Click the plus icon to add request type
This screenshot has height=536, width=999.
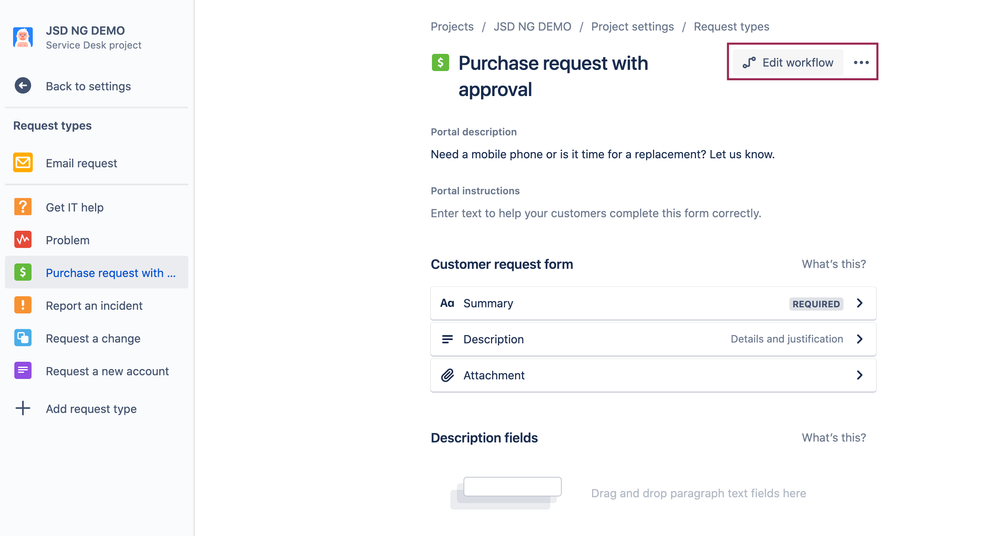[x=23, y=408]
